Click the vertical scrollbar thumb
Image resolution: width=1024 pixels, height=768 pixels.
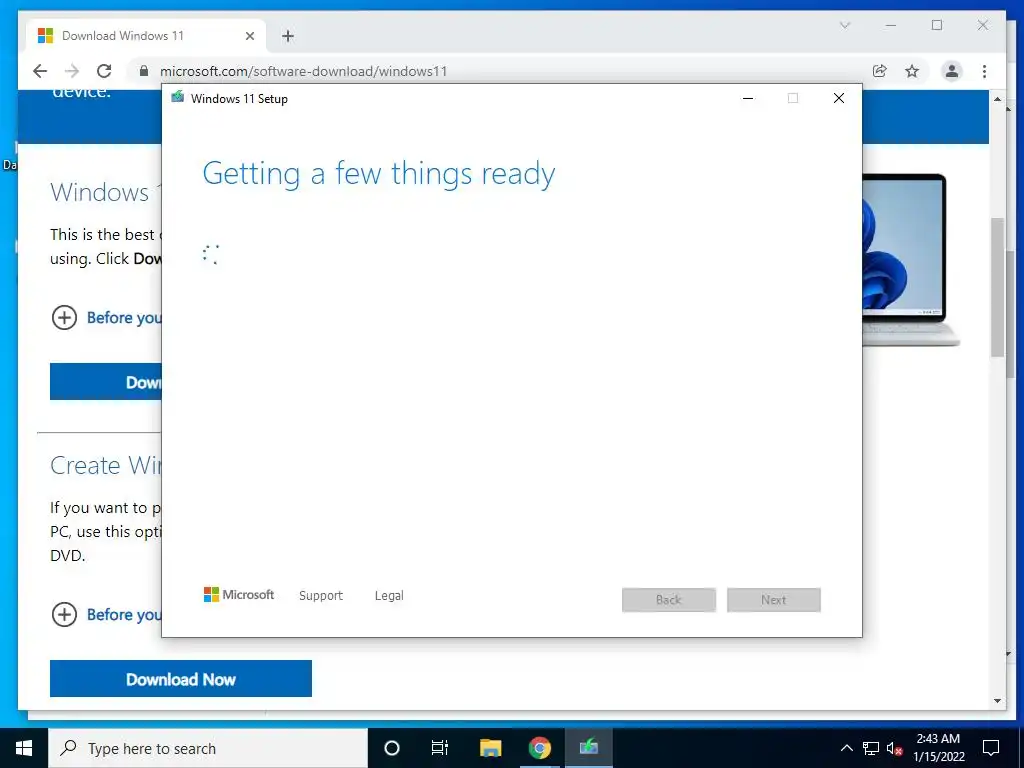tap(997, 287)
